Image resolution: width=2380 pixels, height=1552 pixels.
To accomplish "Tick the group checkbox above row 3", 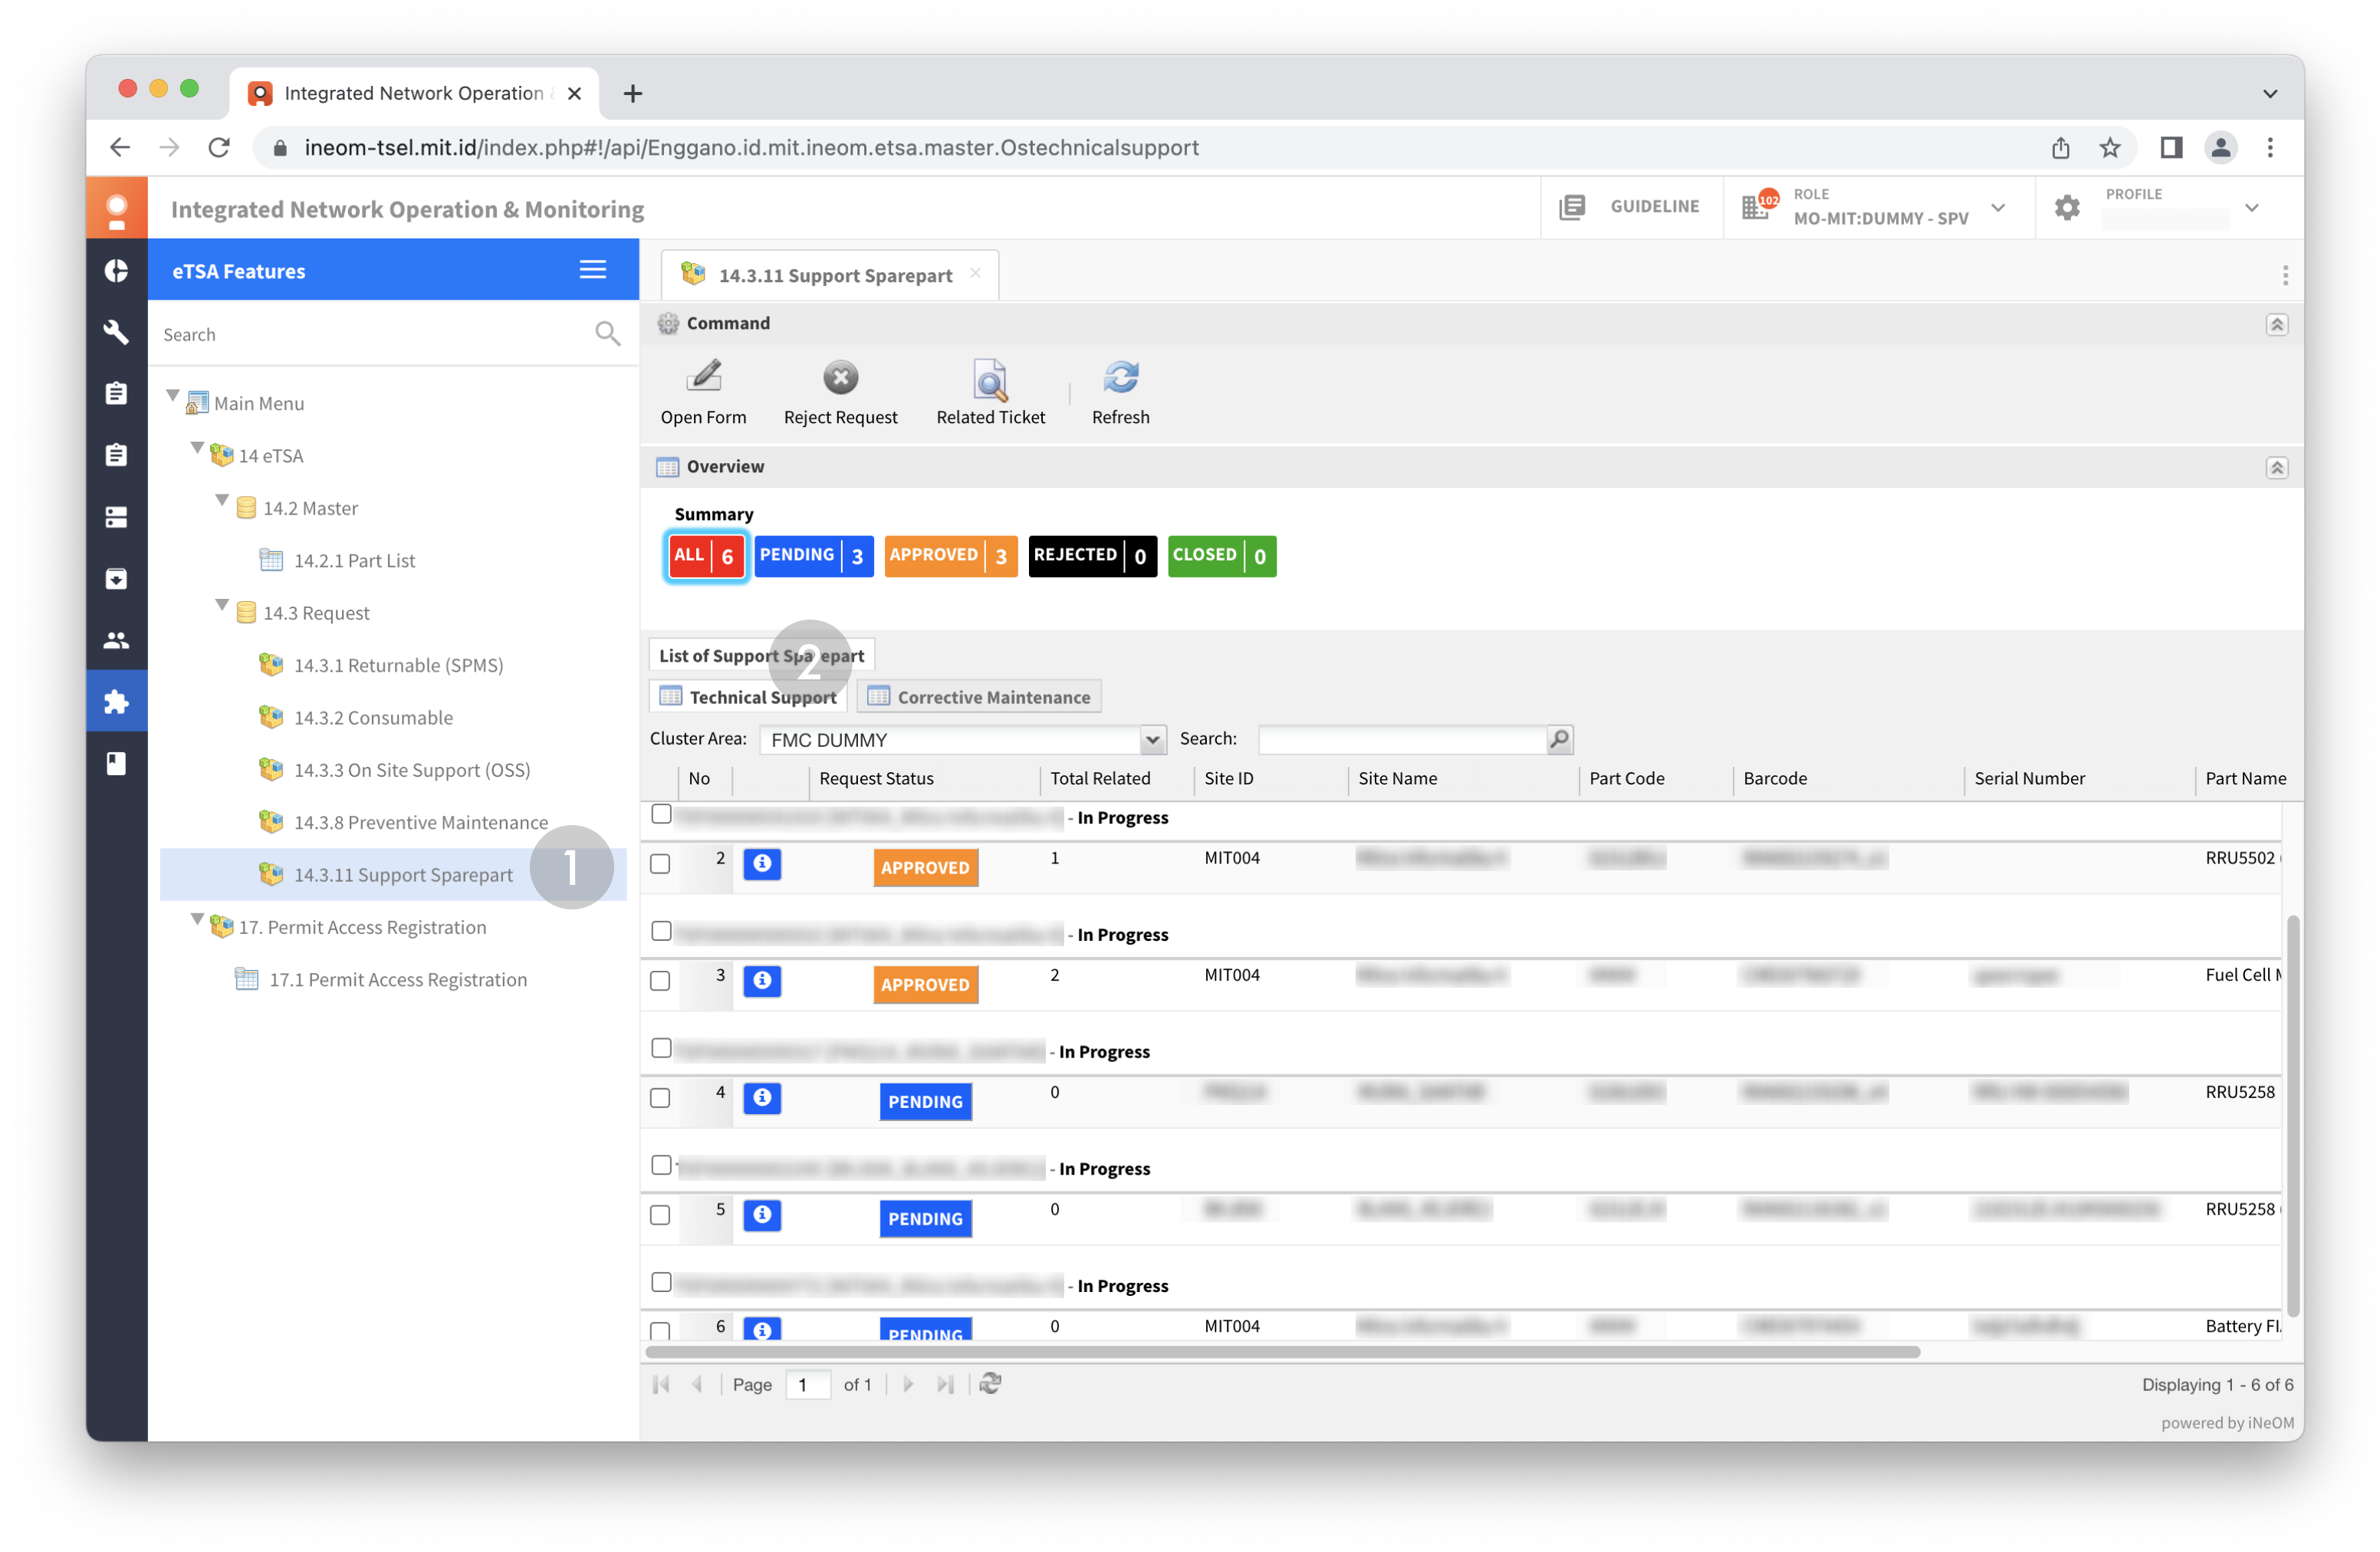I will (x=661, y=931).
